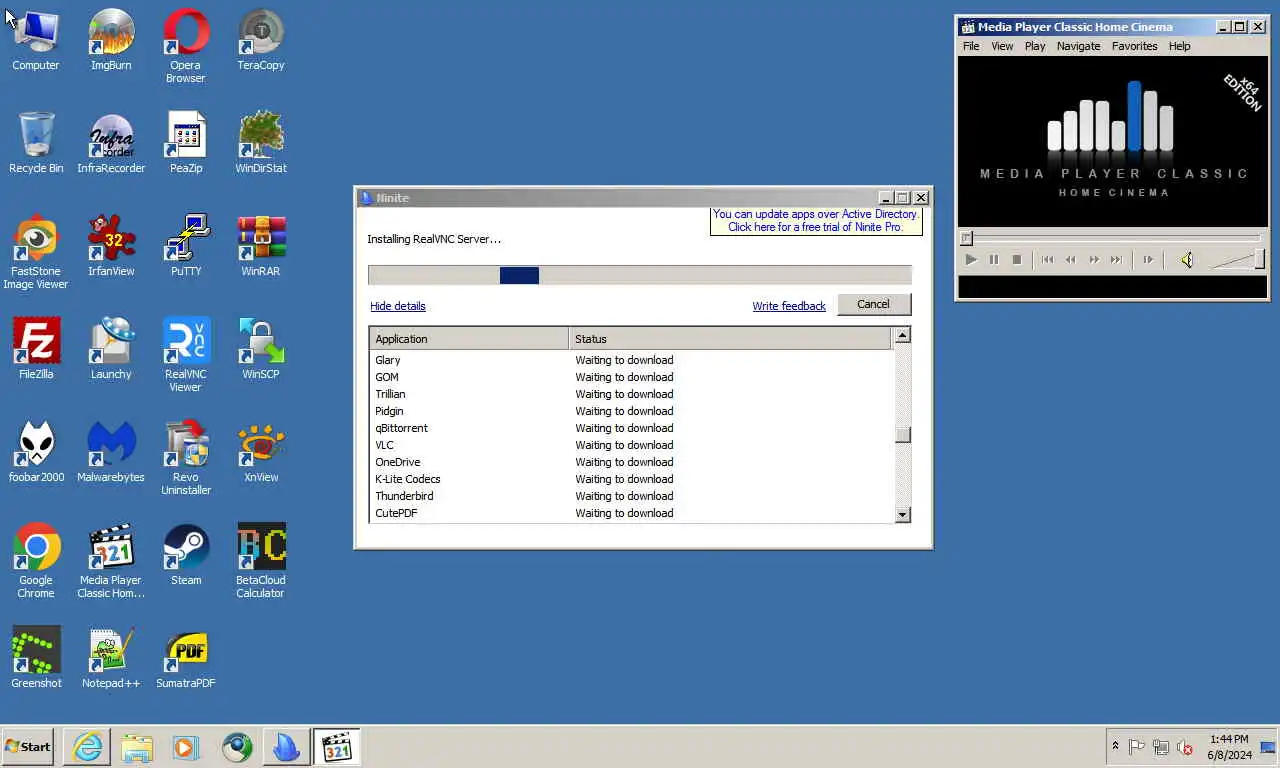Sort by the Application column header
Screen dimensions: 1280x768
(469, 339)
